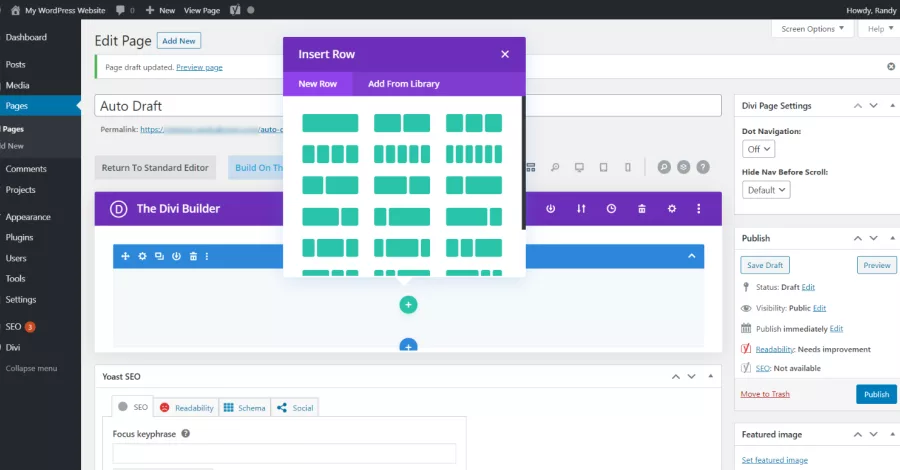Switch to phone view icon

pos(627,167)
